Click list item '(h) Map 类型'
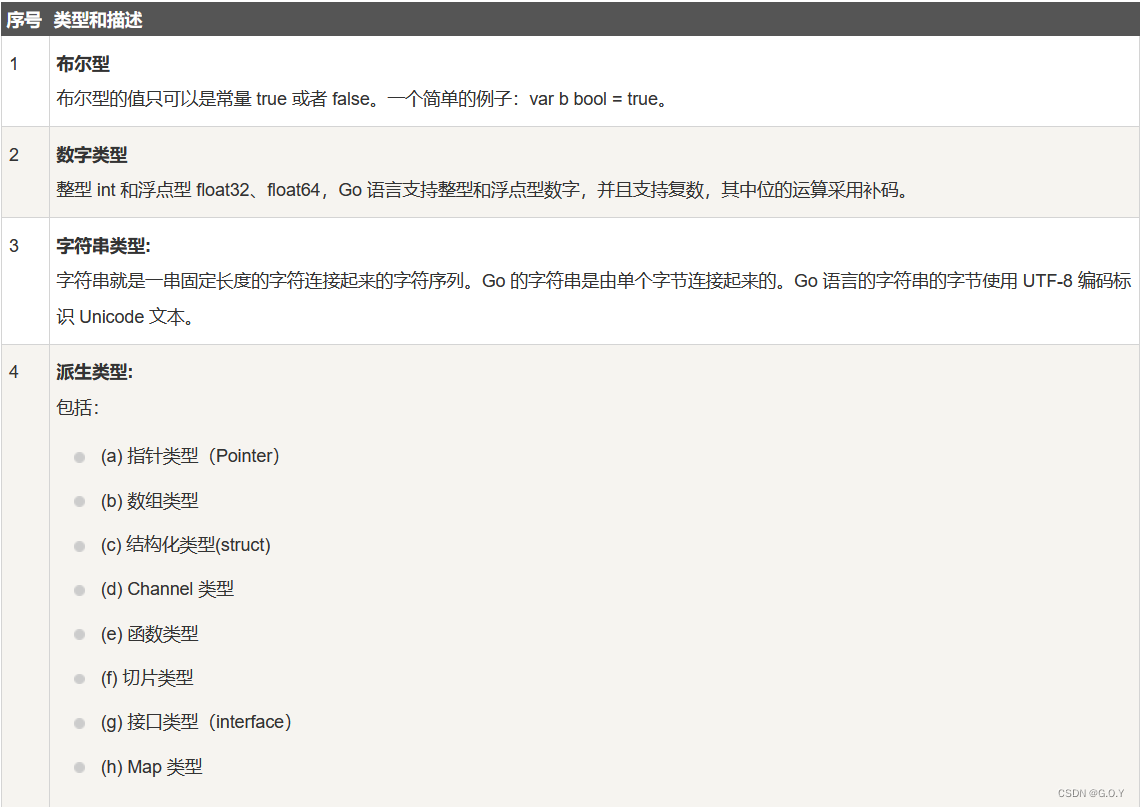 (x=151, y=767)
